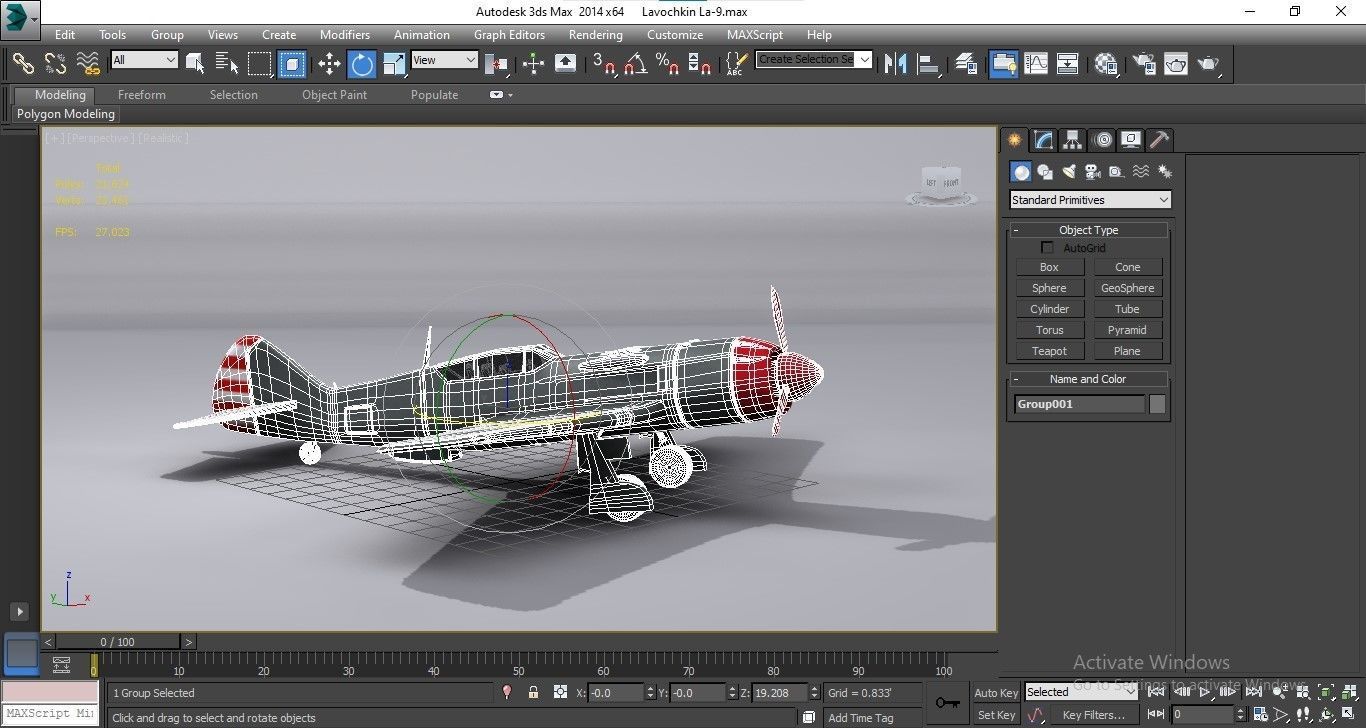Choose Rectangular Selection Region tool
The width and height of the screenshot is (1366, 728).
(x=260, y=64)
